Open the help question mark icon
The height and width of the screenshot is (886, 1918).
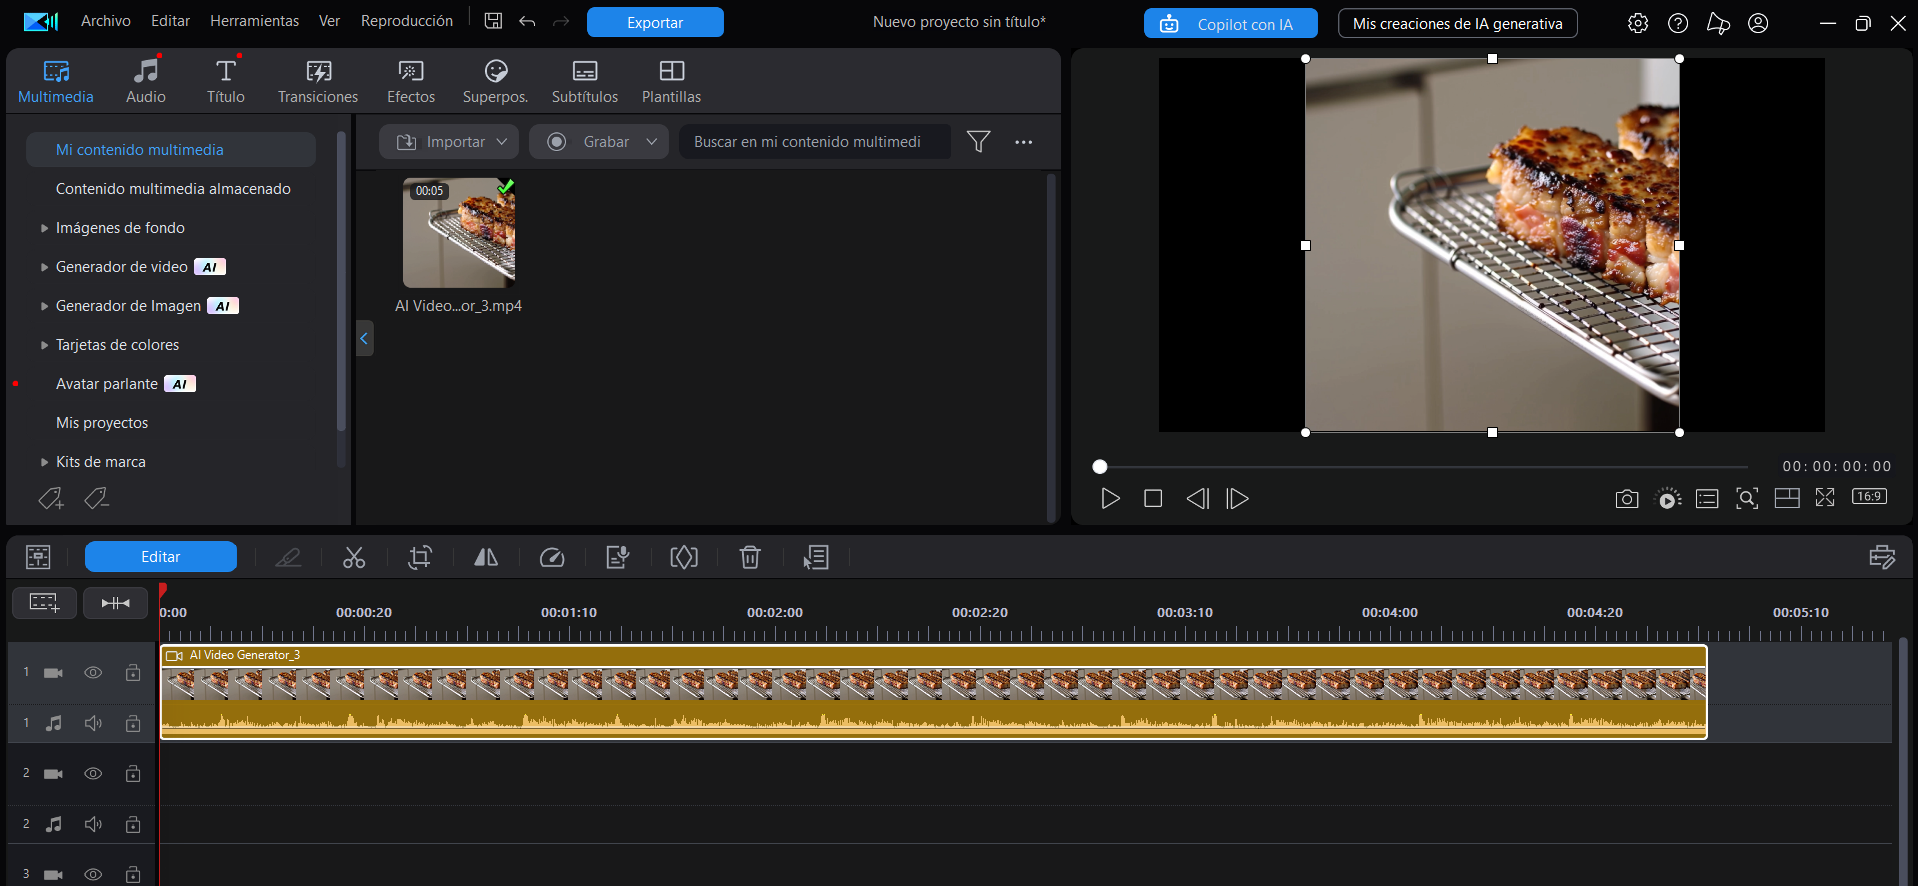[x=1678, y=23]
